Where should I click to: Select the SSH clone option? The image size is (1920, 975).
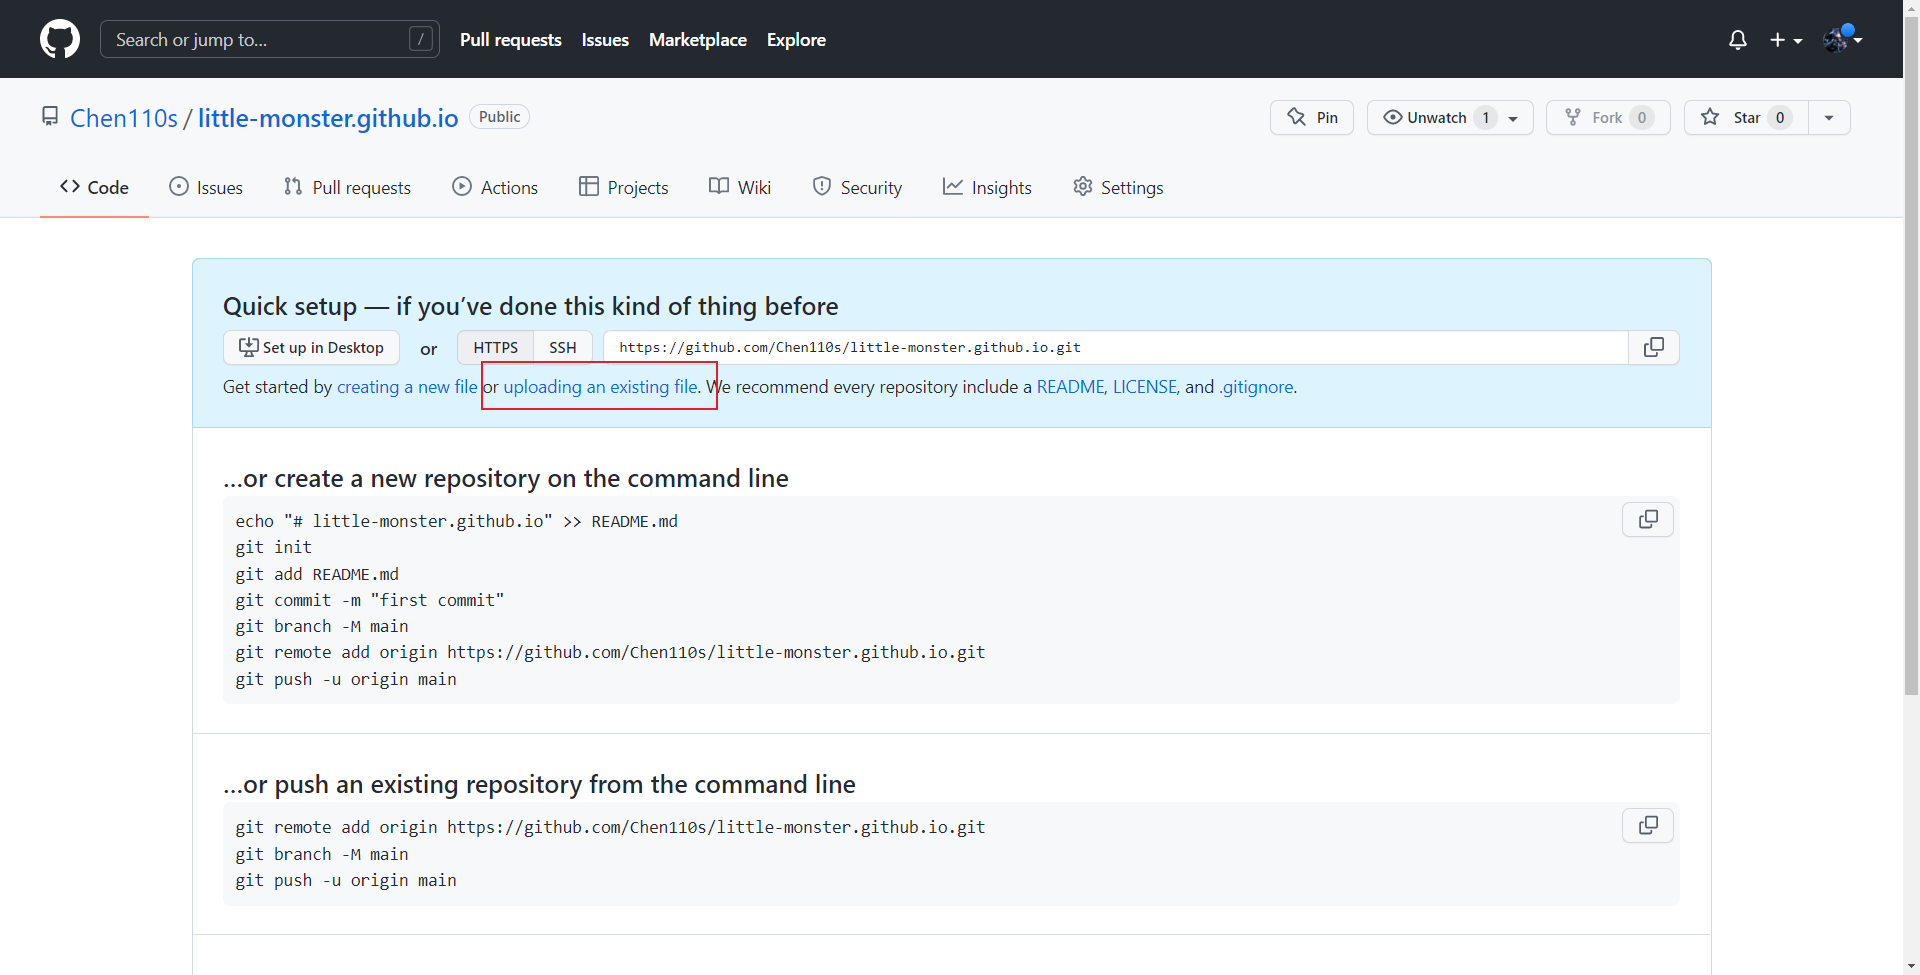563,347
